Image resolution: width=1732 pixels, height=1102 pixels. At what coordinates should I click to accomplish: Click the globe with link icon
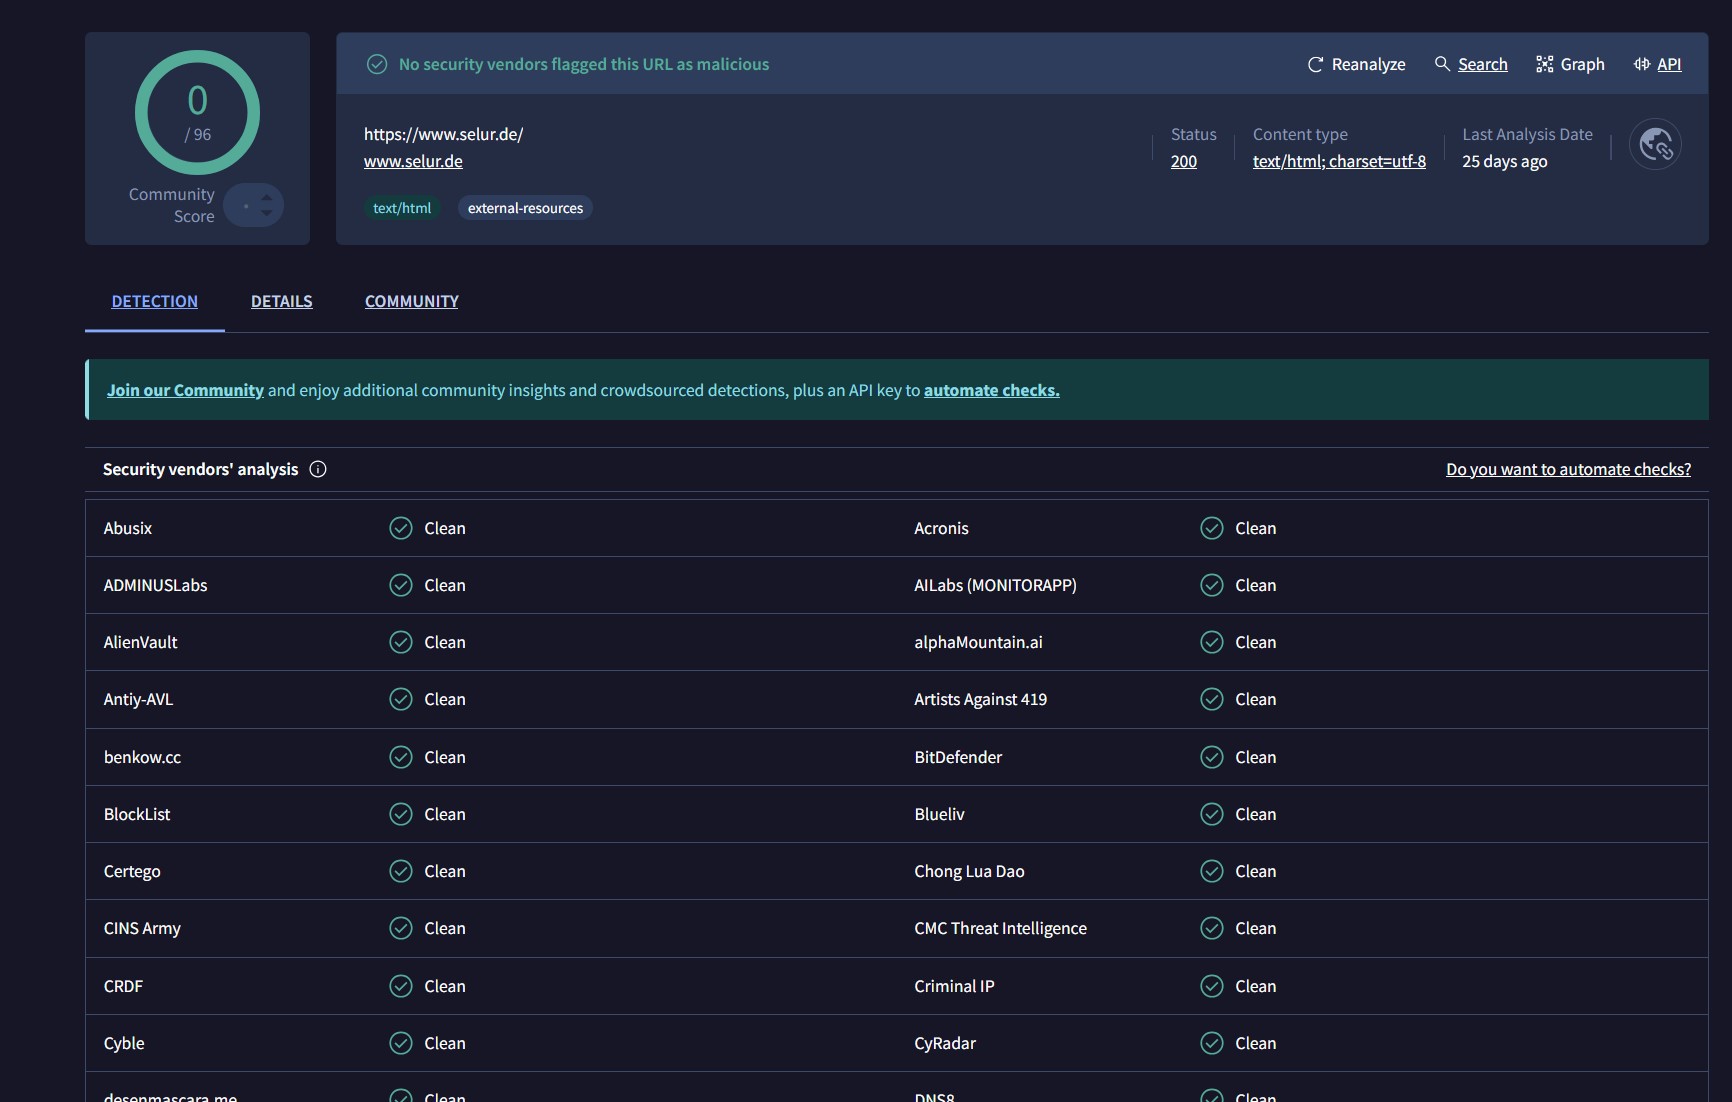tap(1655, 145)
